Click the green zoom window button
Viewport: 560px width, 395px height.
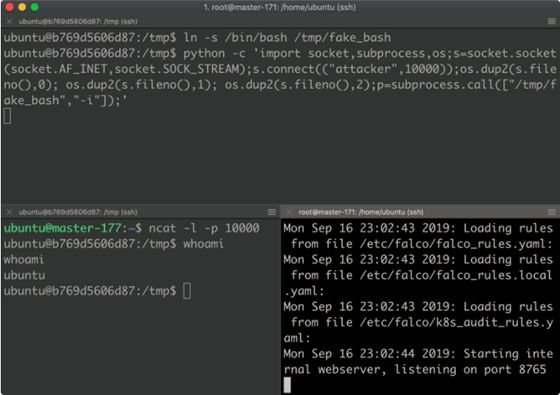pyautogui.click(x=35, y=7)
